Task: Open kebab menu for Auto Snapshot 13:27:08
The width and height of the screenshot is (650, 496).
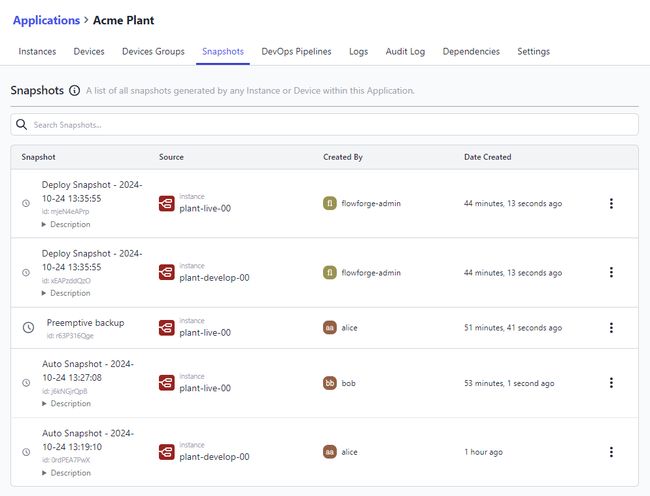Action: coord(611,383)
